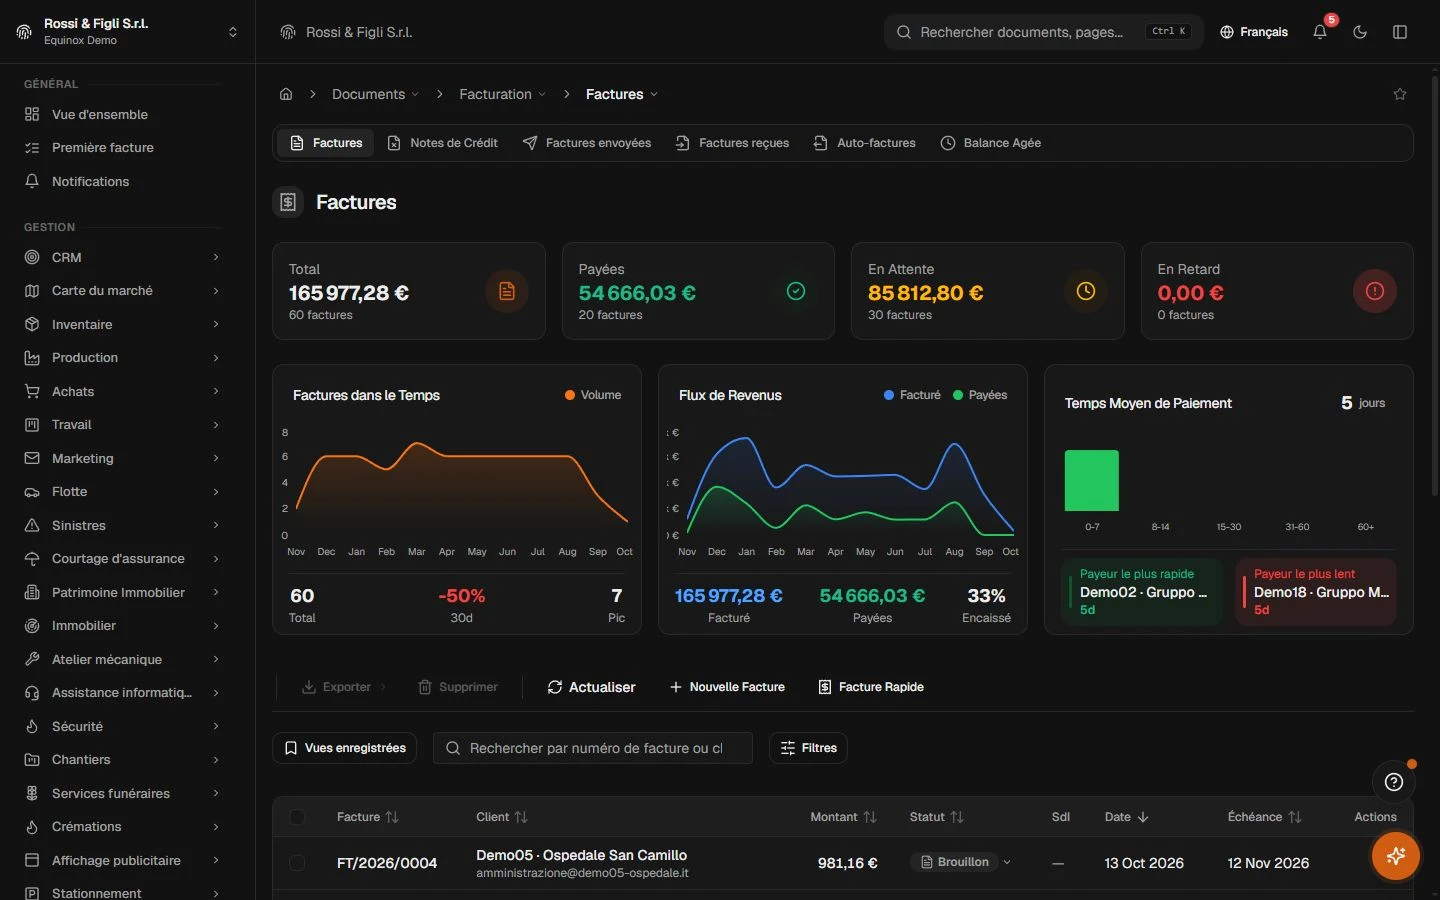Switch to Factures envoyées tab
Image resolution: width=1440 pixels, height=900 pixels.
587,143
